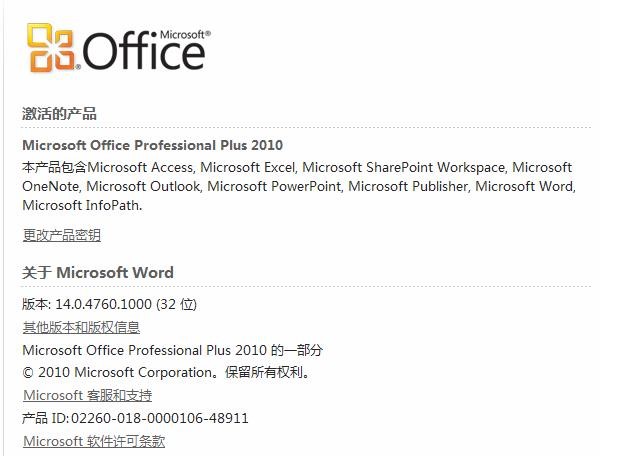Screen dimensions: 640x456
Task: Click the dotted separator below 激活的产品
Action: click(x=306, y=127)
